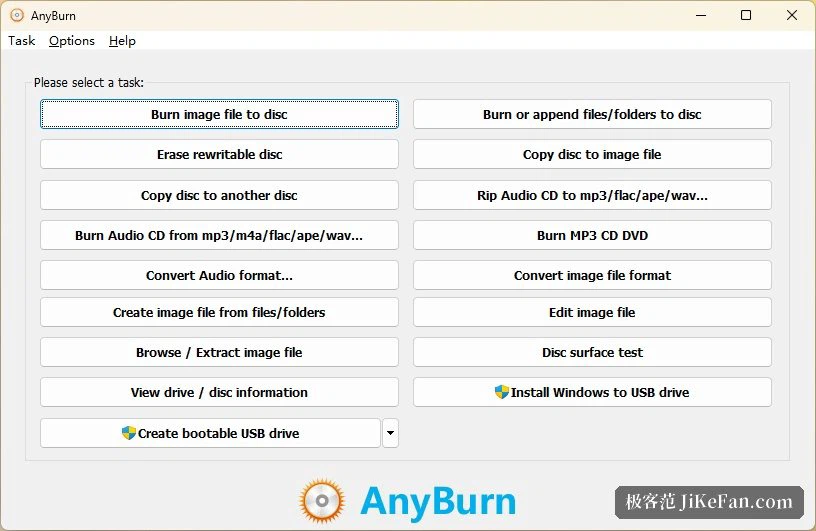Open Burn Audio CD from mp3/m4a/flac task
The height and width of the screenshot is (531, 816).
pyautogui.click(x=219, y=235)
